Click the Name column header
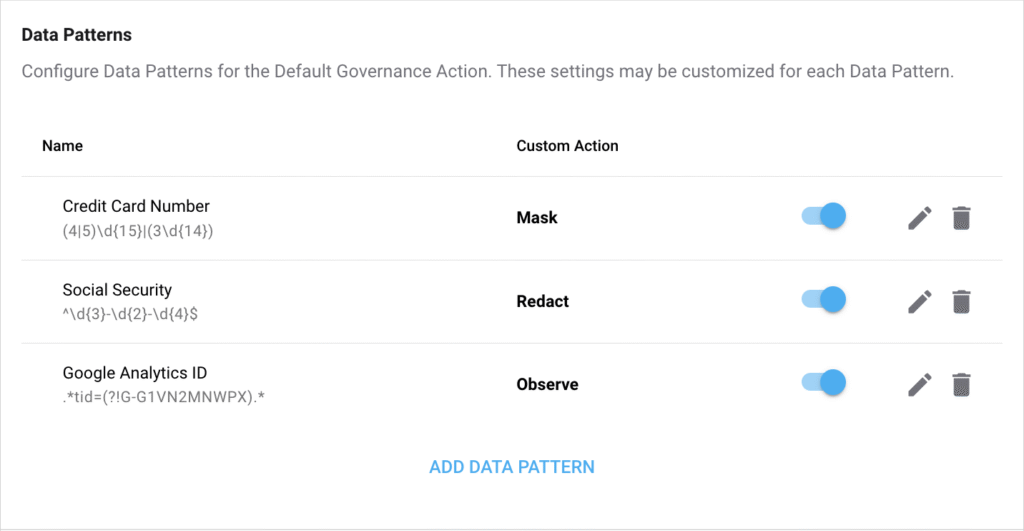This screenshot has height=531, width=1024. [x=62, y=146]
